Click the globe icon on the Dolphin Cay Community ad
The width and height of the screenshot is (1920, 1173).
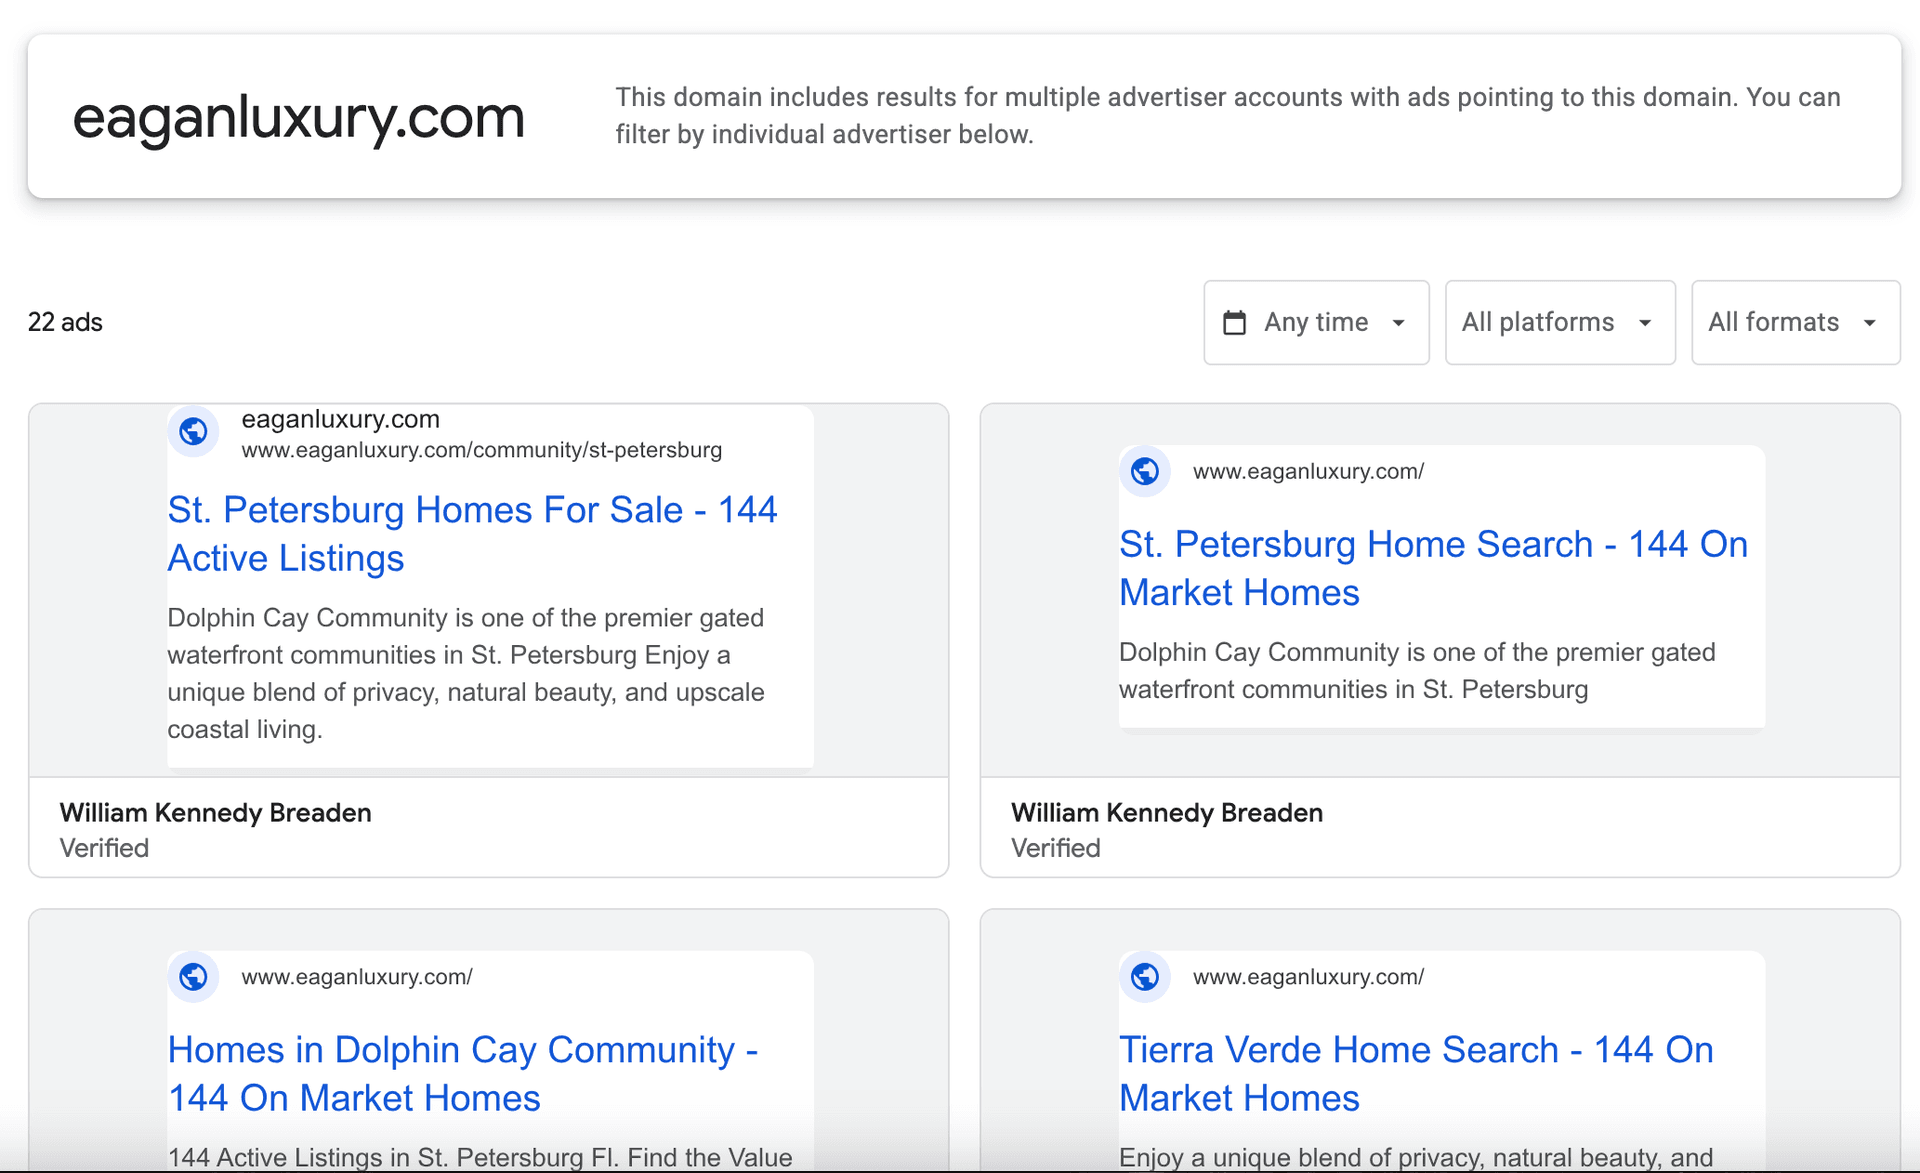[x=193, y=977]
